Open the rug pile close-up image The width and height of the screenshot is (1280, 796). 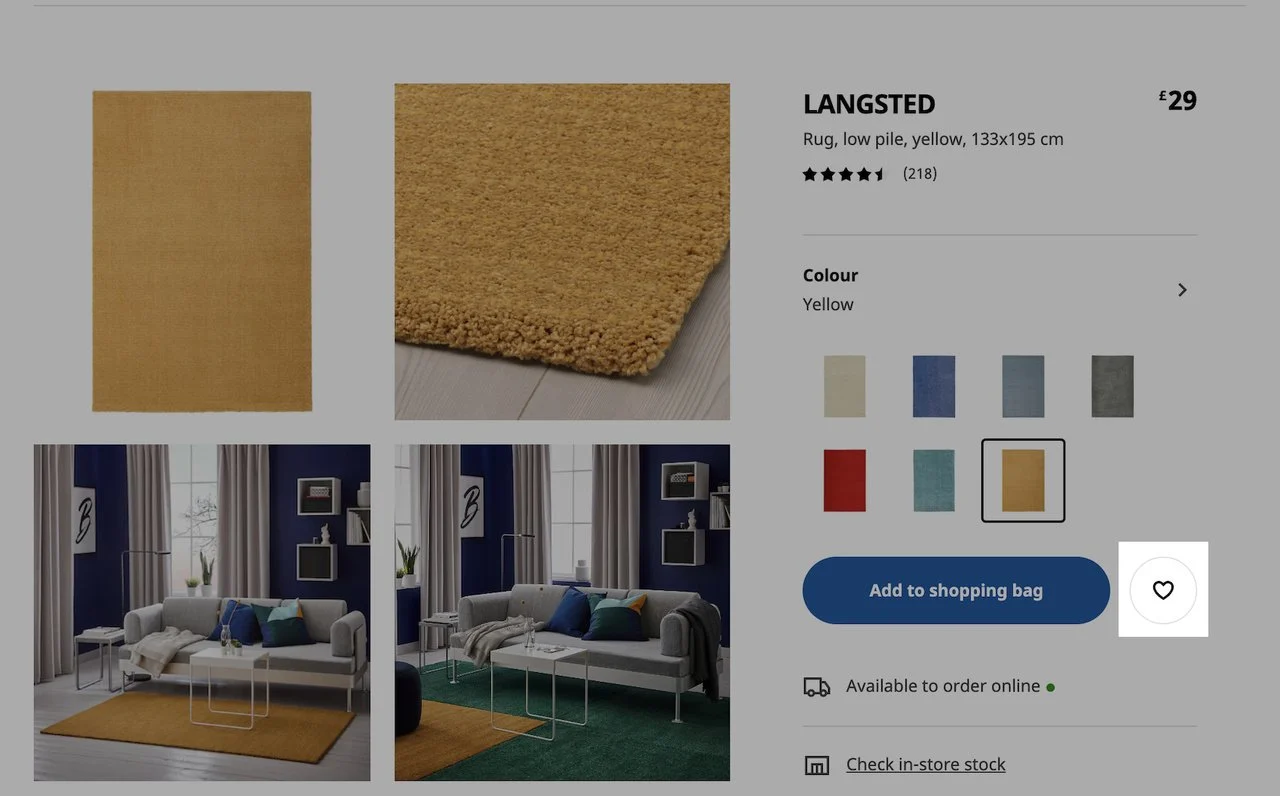562,251
